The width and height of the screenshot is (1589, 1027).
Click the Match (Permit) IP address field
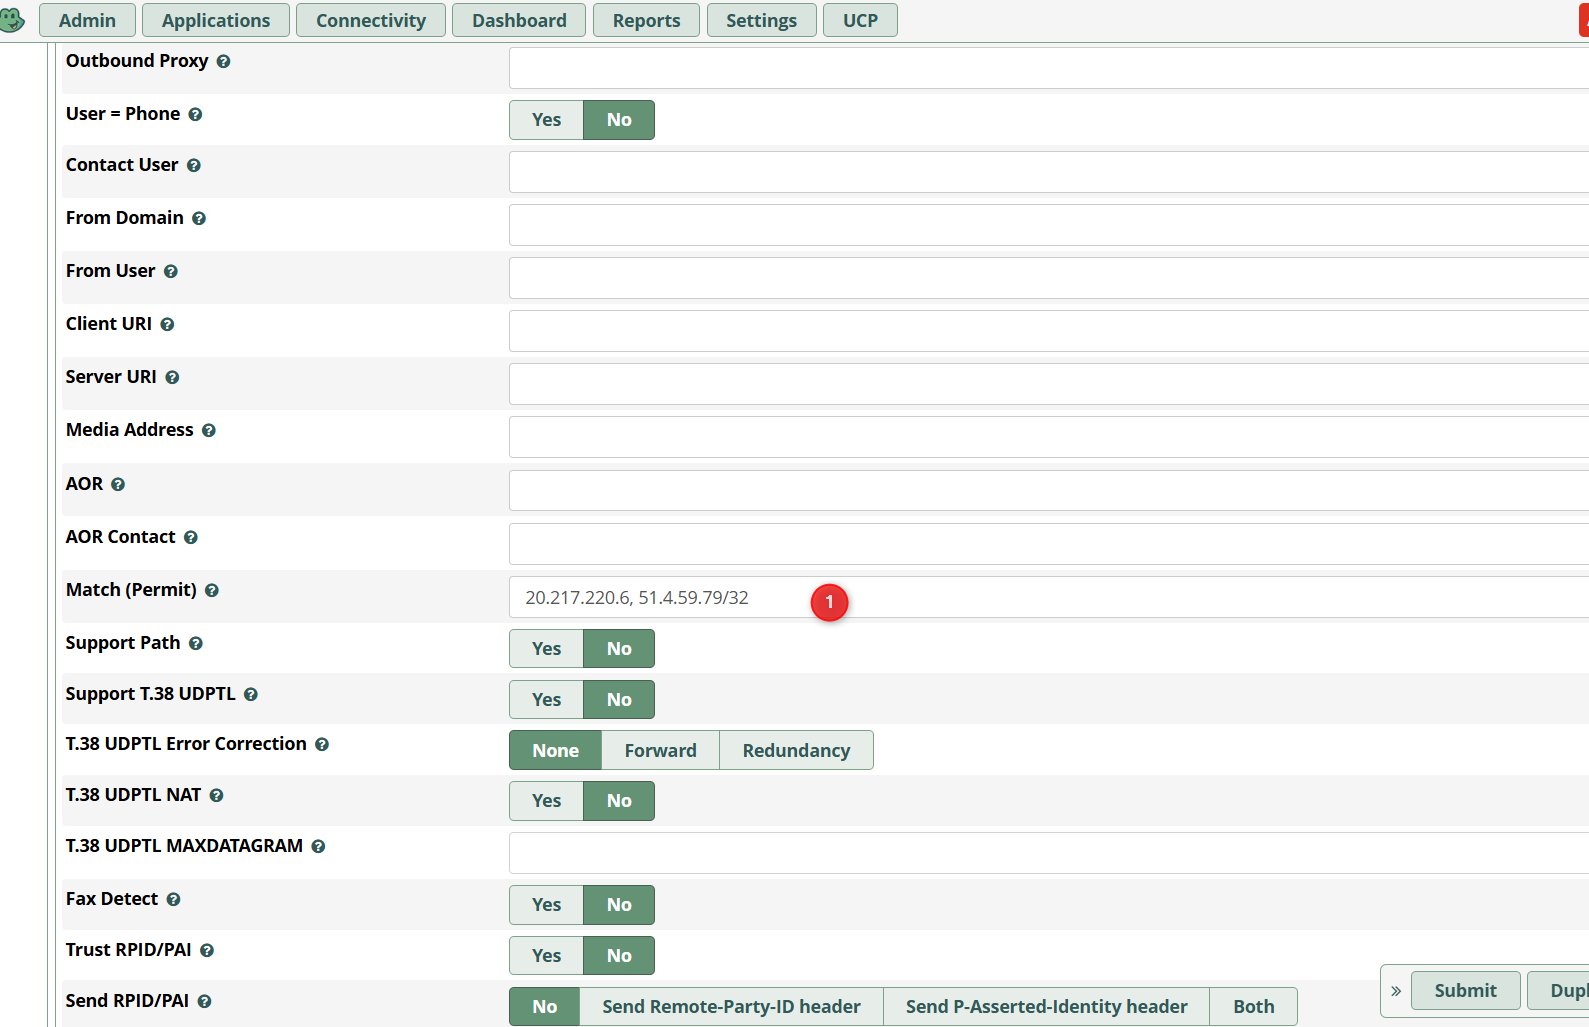tap(1048, 598)
